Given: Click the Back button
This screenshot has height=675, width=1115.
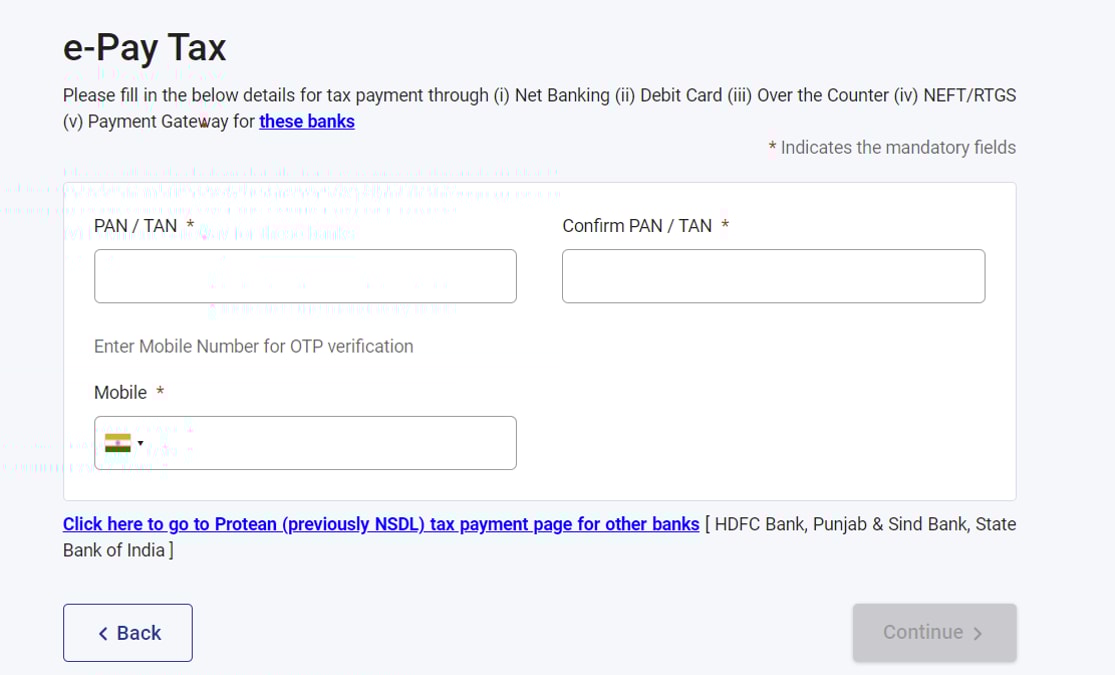Looking at the screenshot, I should [x=127, y=632].
